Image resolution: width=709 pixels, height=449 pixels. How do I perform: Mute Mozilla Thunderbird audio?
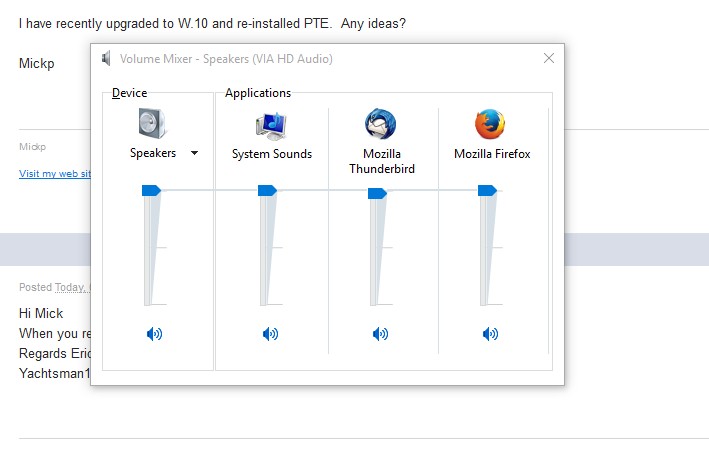tap(380, 334)
